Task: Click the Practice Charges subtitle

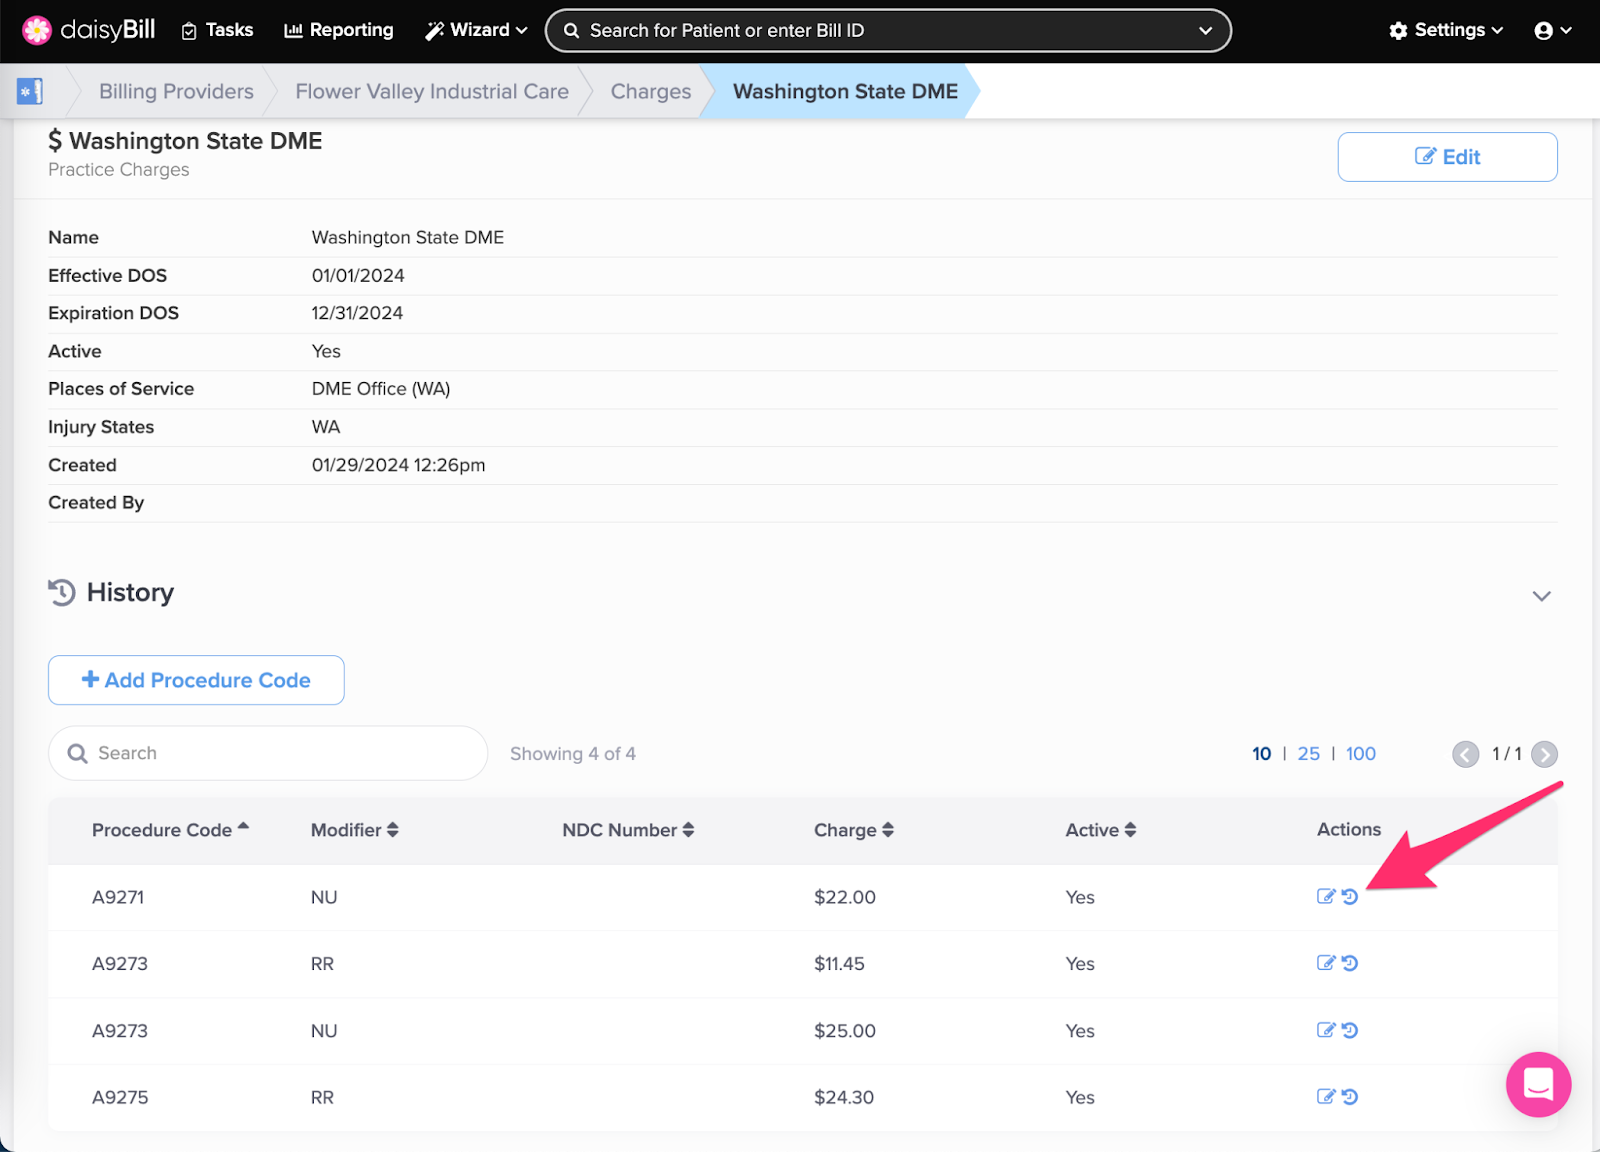Action: [119, 170]
